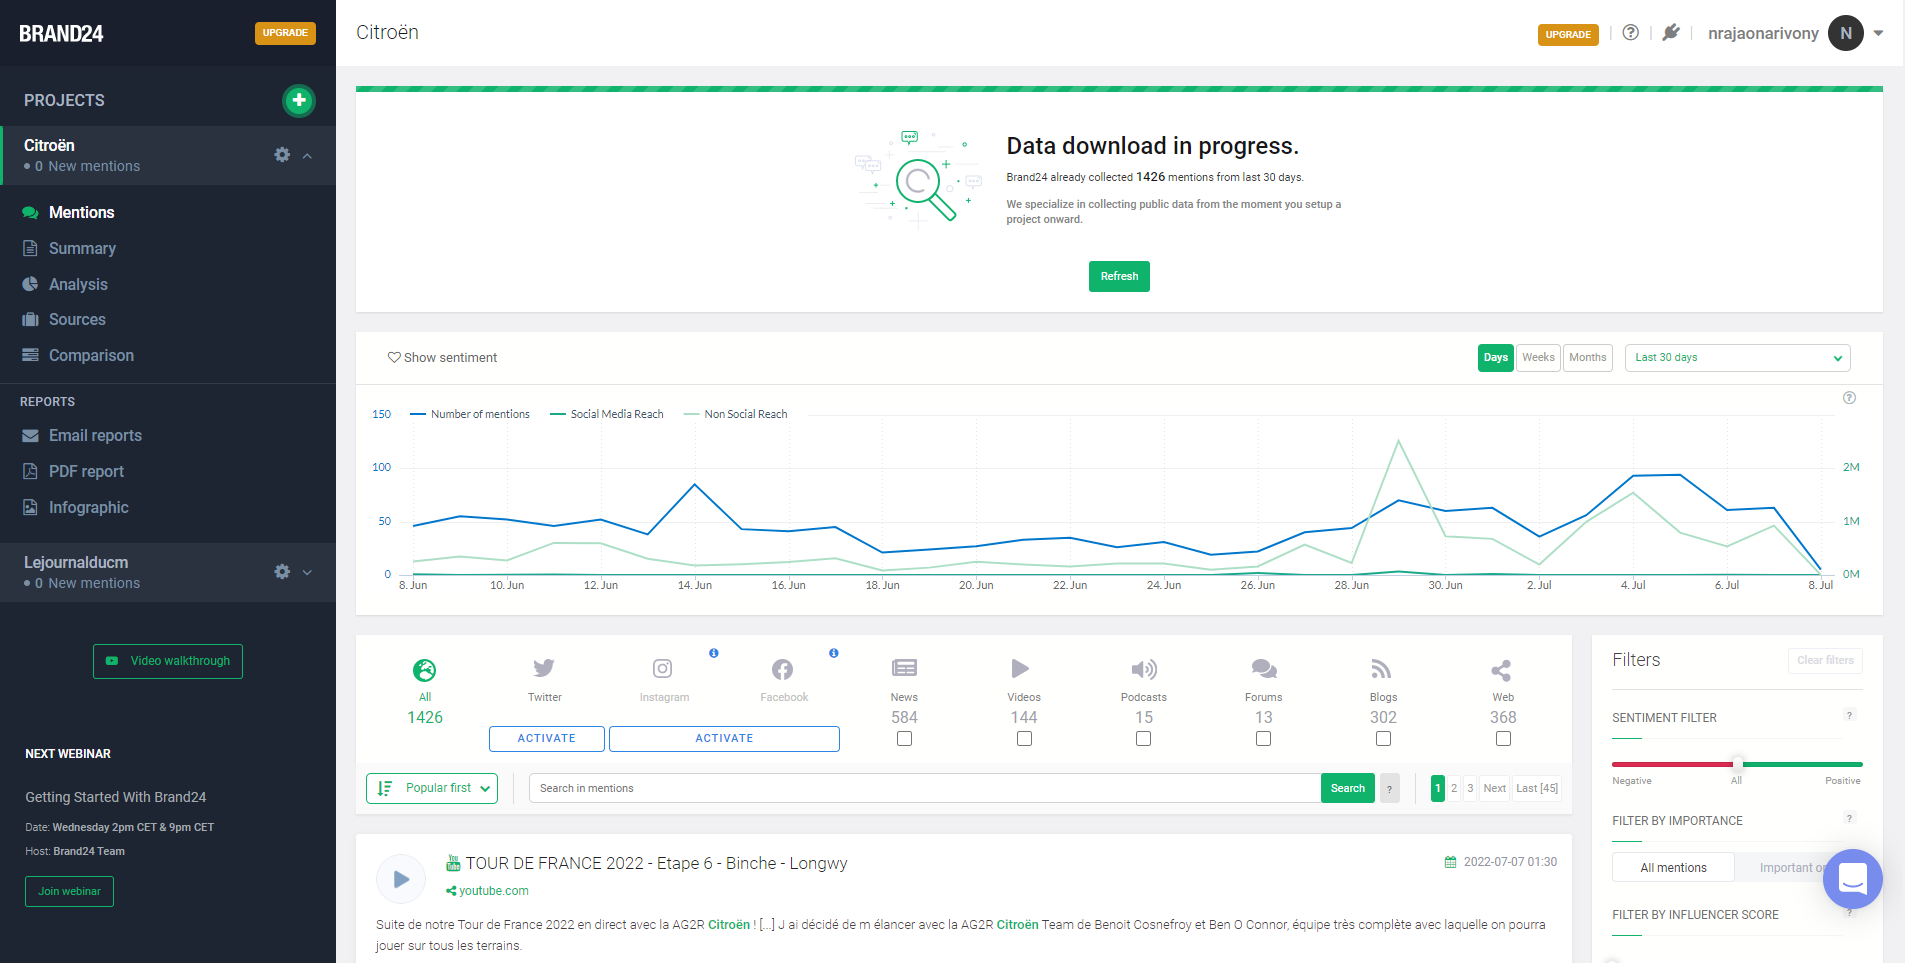Image resolution: width=1905 pixels, height=963 pixels.
Task: Select Weeks chart granularity
Action: coord(1538,358)
